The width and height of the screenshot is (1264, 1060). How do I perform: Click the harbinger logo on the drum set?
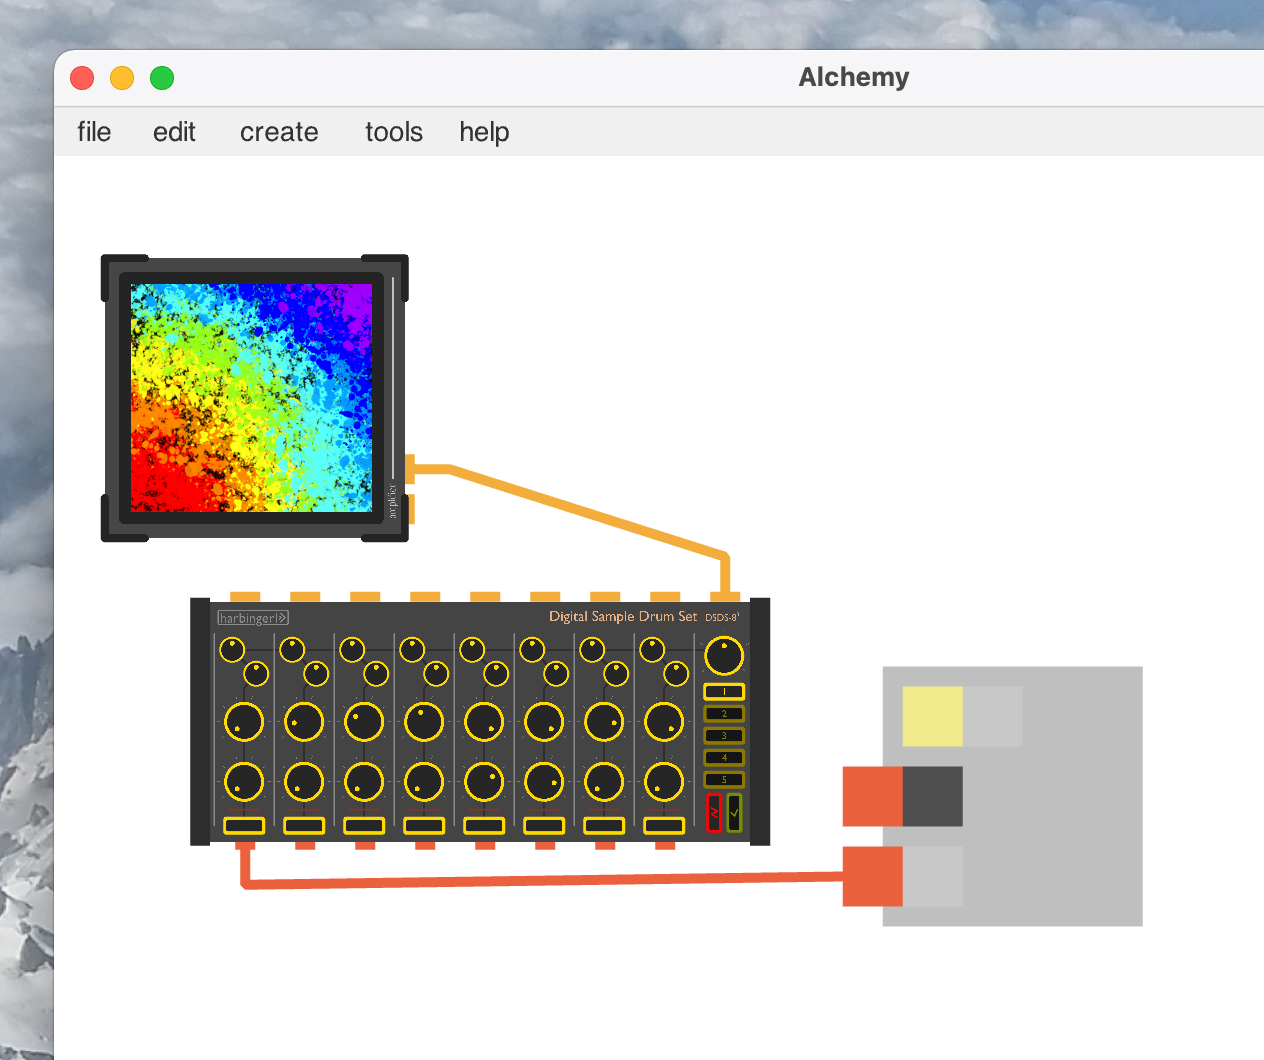tap(253, 618)
